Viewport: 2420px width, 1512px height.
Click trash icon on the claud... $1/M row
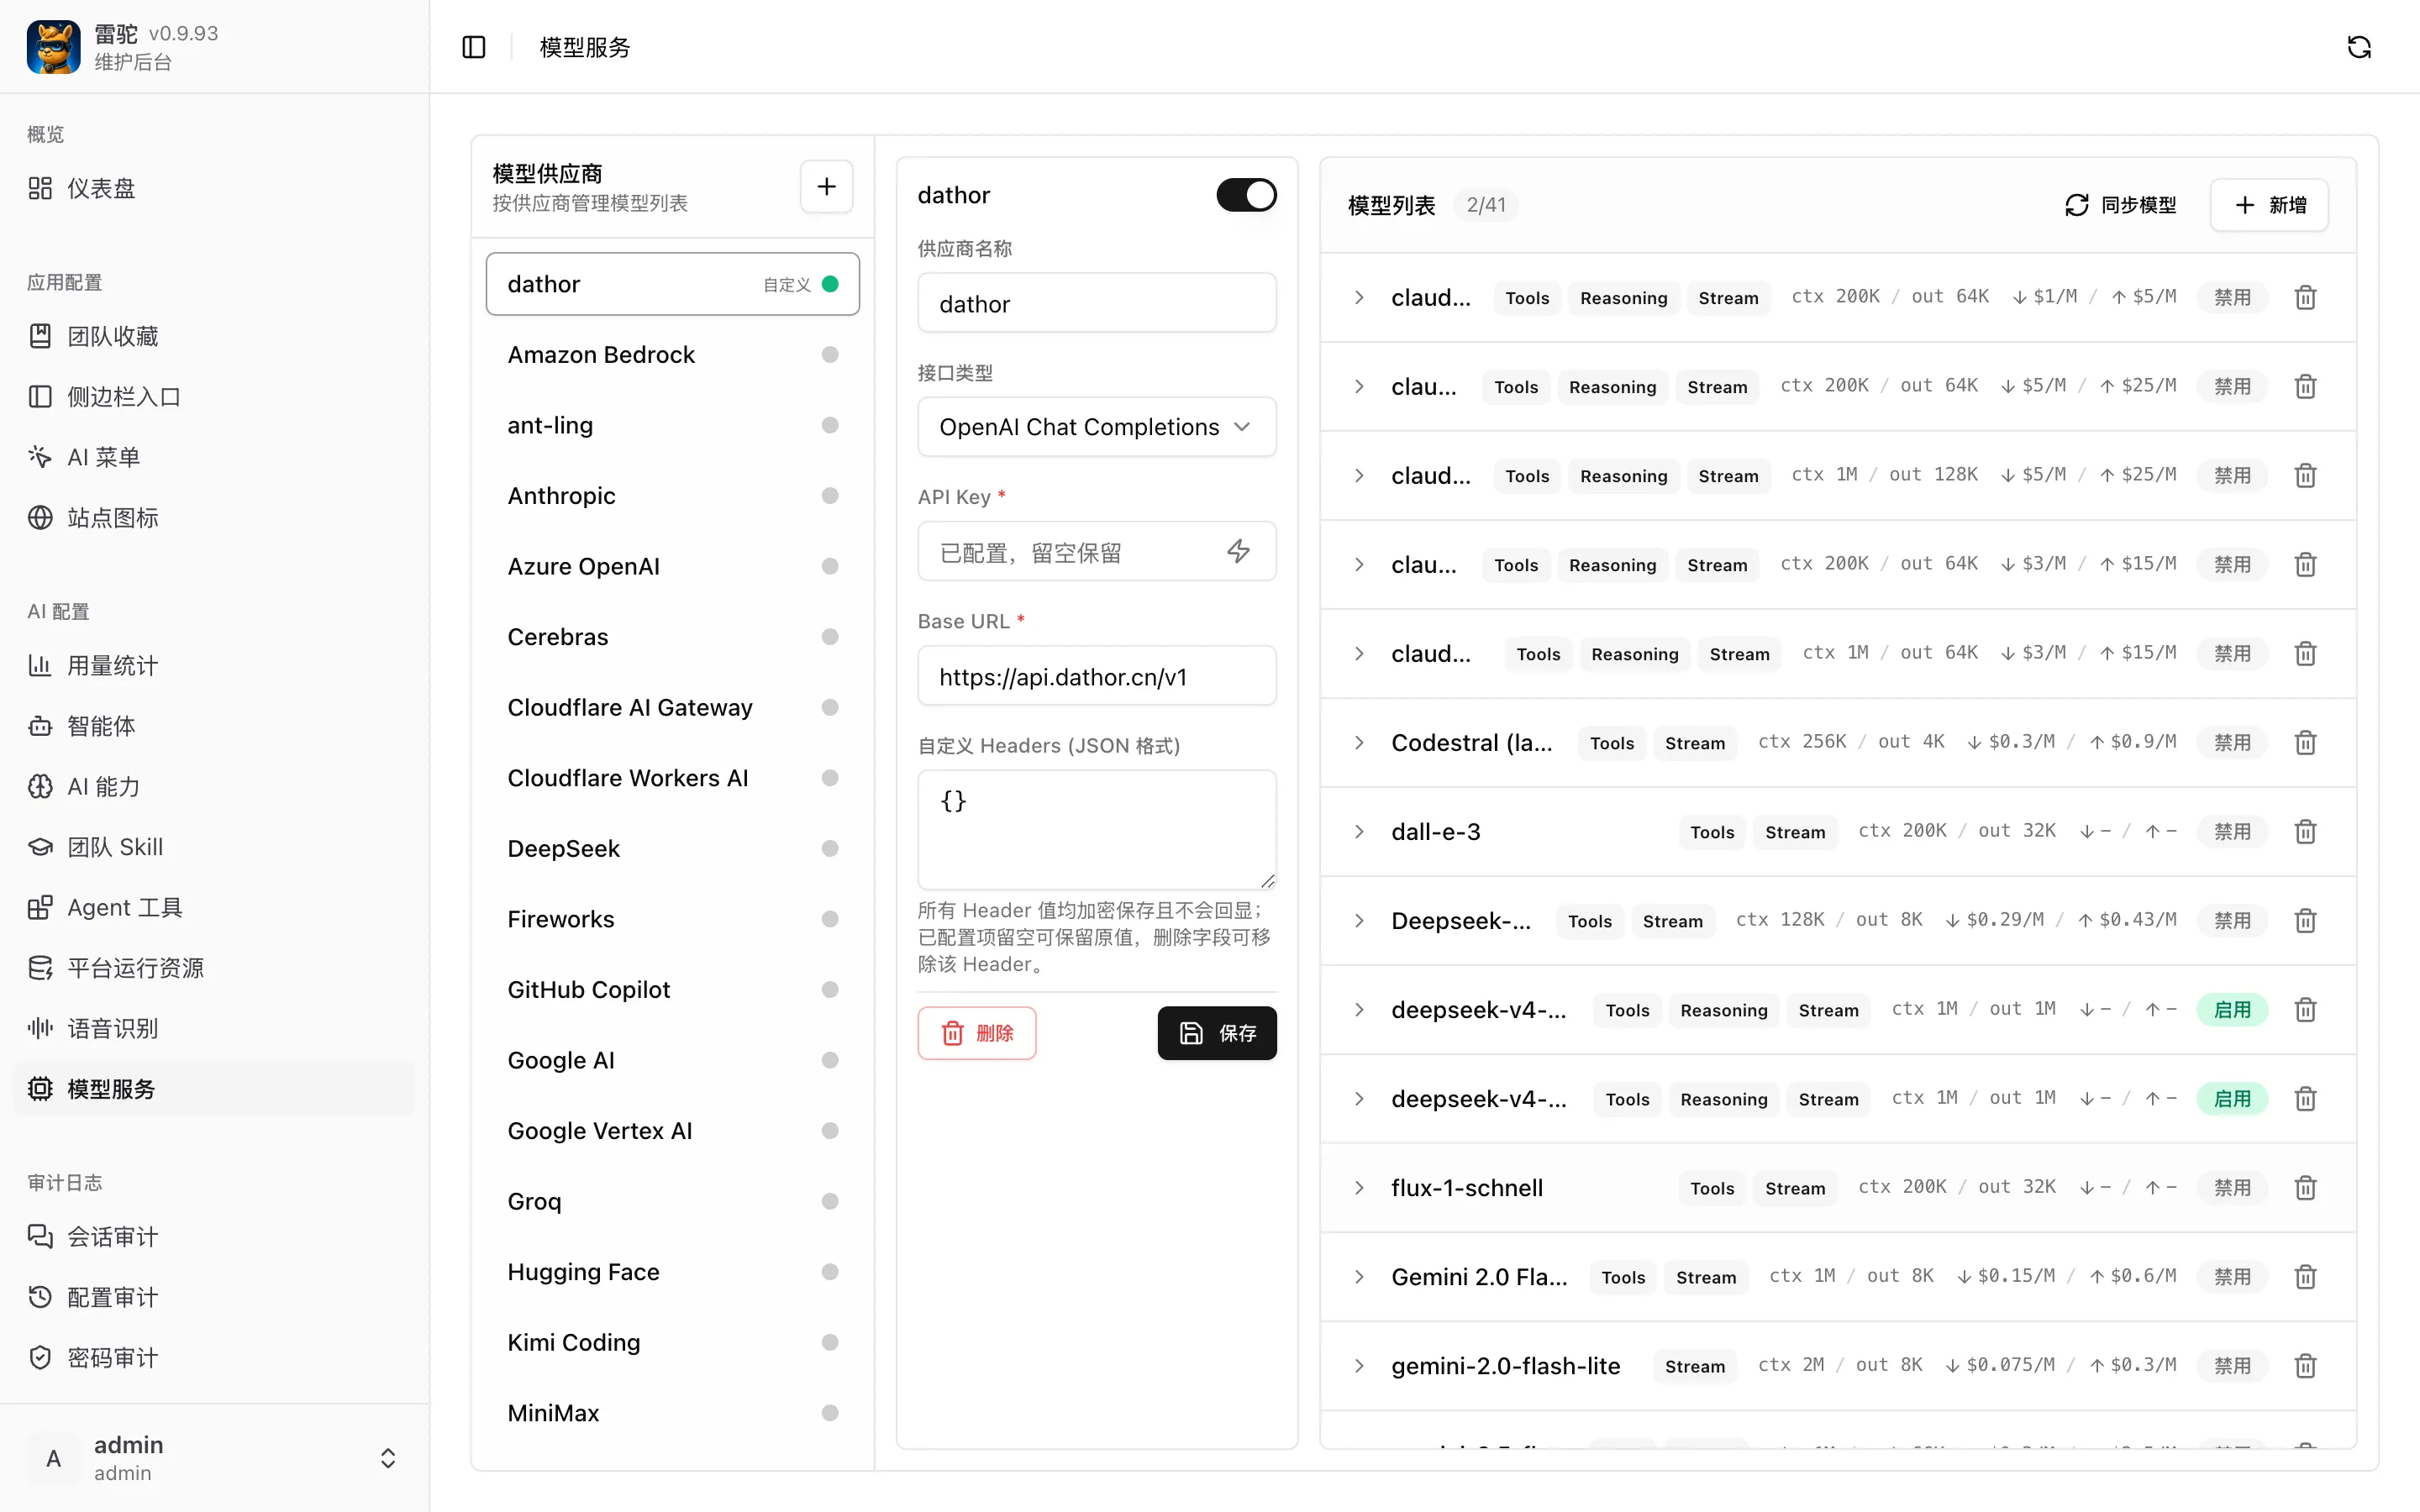pos(2305,298)
